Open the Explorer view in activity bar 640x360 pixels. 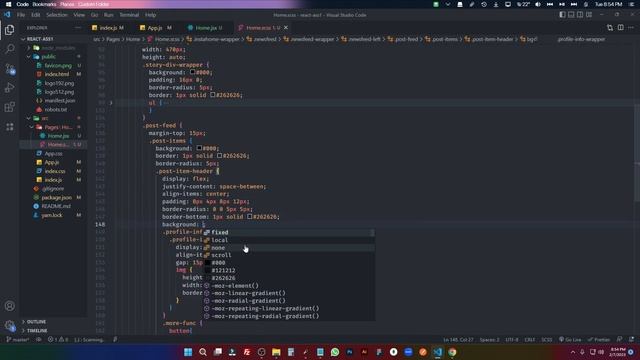[9, 30]
